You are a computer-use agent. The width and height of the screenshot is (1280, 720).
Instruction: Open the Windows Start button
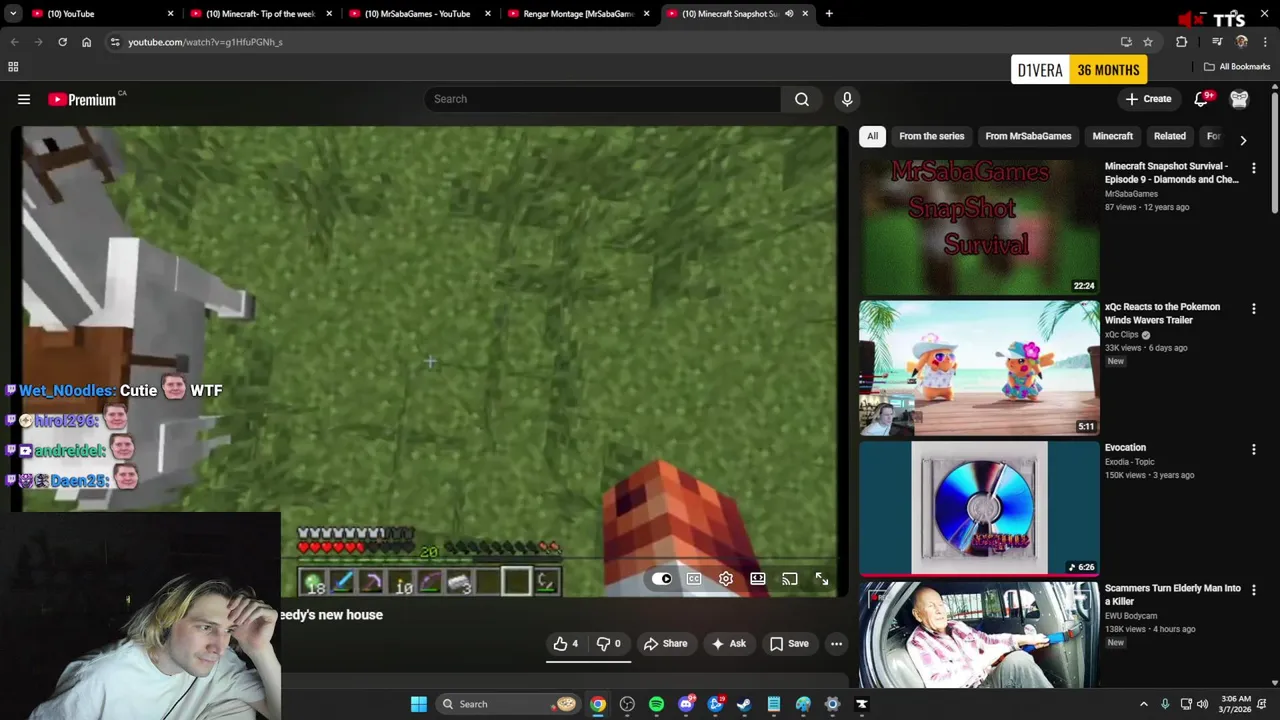[x=419, y=704]
